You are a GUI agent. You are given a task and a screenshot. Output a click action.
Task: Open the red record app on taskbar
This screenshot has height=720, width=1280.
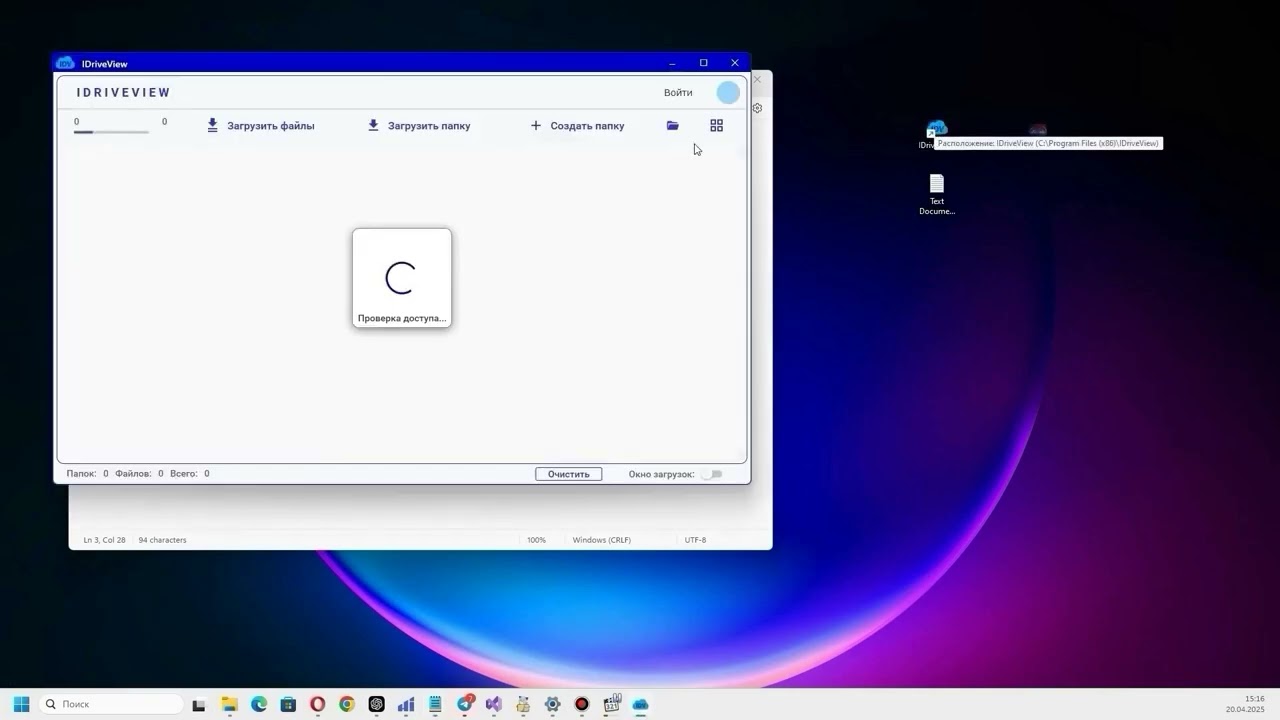582,704
